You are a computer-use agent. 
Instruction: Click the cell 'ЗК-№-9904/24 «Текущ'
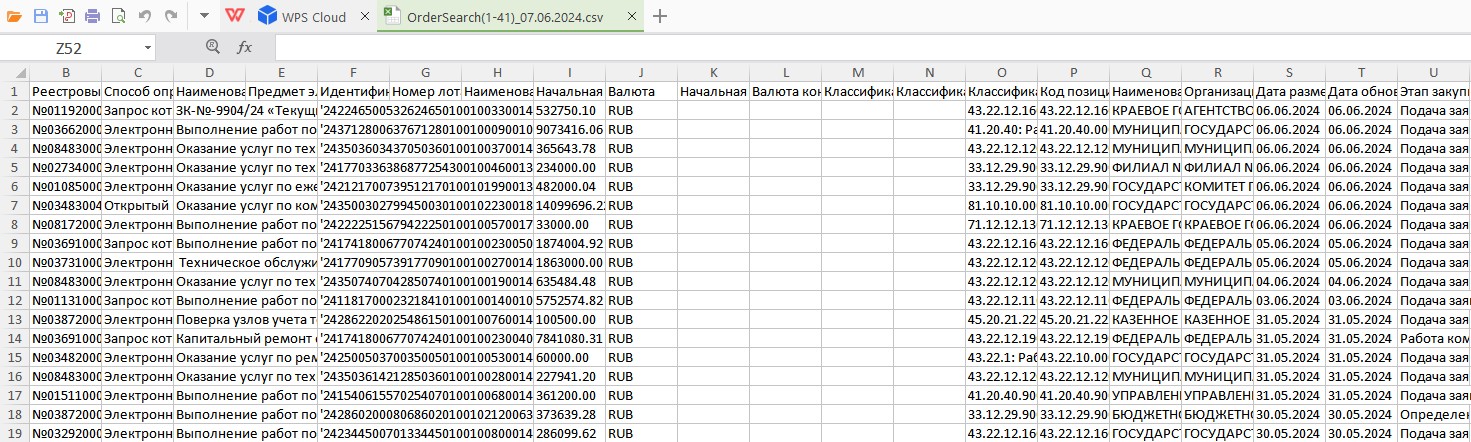pyautogui.click(x=245, y=110)
